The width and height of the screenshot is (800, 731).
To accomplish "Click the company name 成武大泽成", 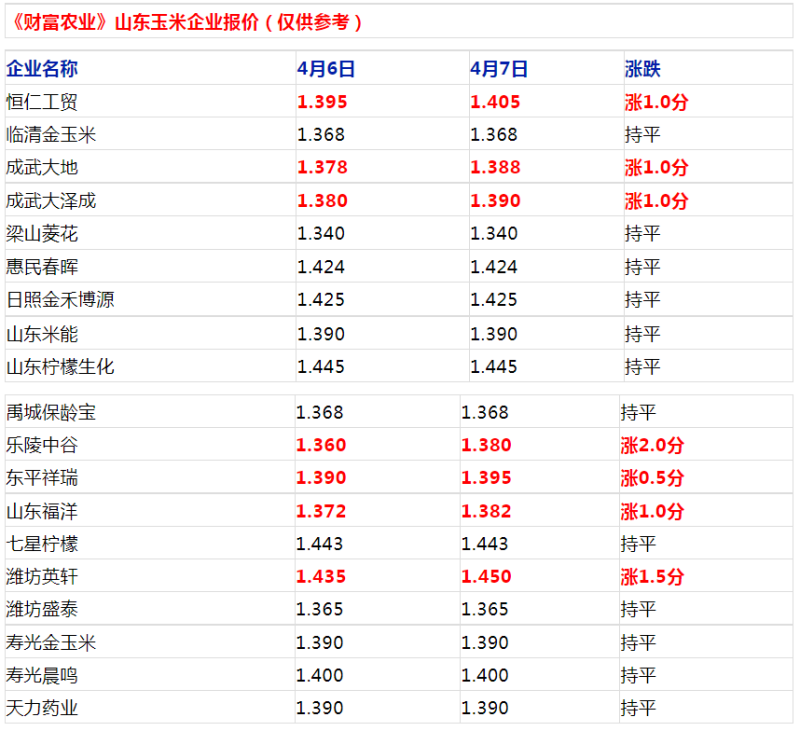I will click(51, 200).
